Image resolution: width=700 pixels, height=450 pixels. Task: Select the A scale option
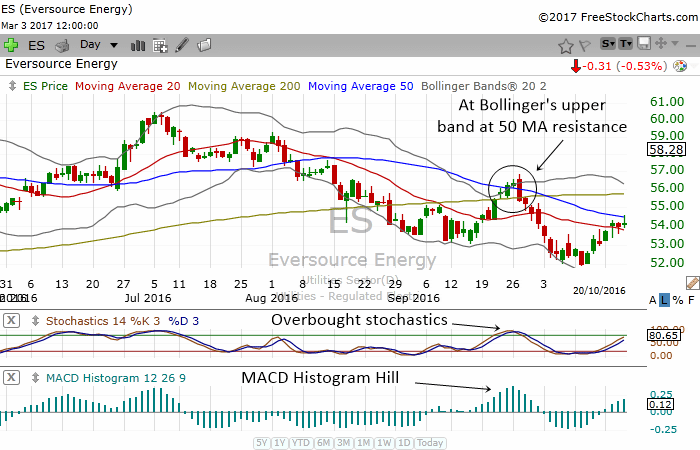tap(653, 300)
